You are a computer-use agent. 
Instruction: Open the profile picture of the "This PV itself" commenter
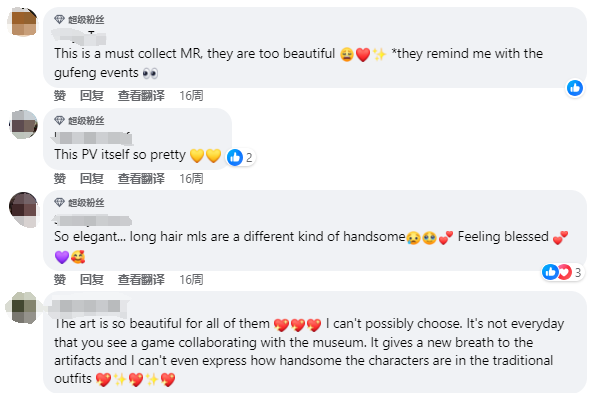pyautogui.click(x=23, y=125)
